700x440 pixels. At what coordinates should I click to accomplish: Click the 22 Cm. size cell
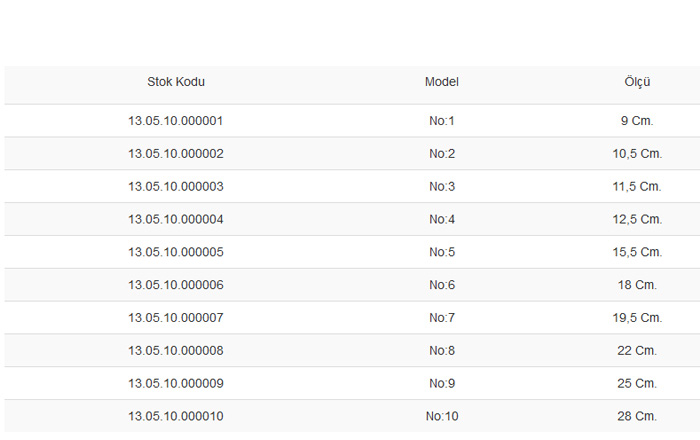click(637, 351)
